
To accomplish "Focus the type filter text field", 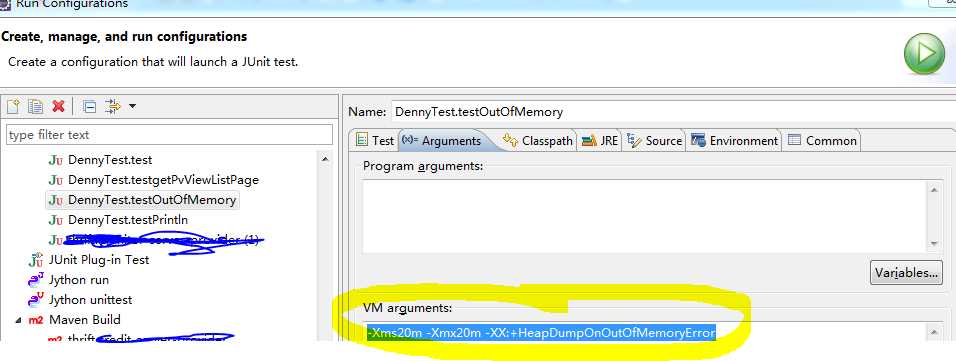I will tap(169, 135).
